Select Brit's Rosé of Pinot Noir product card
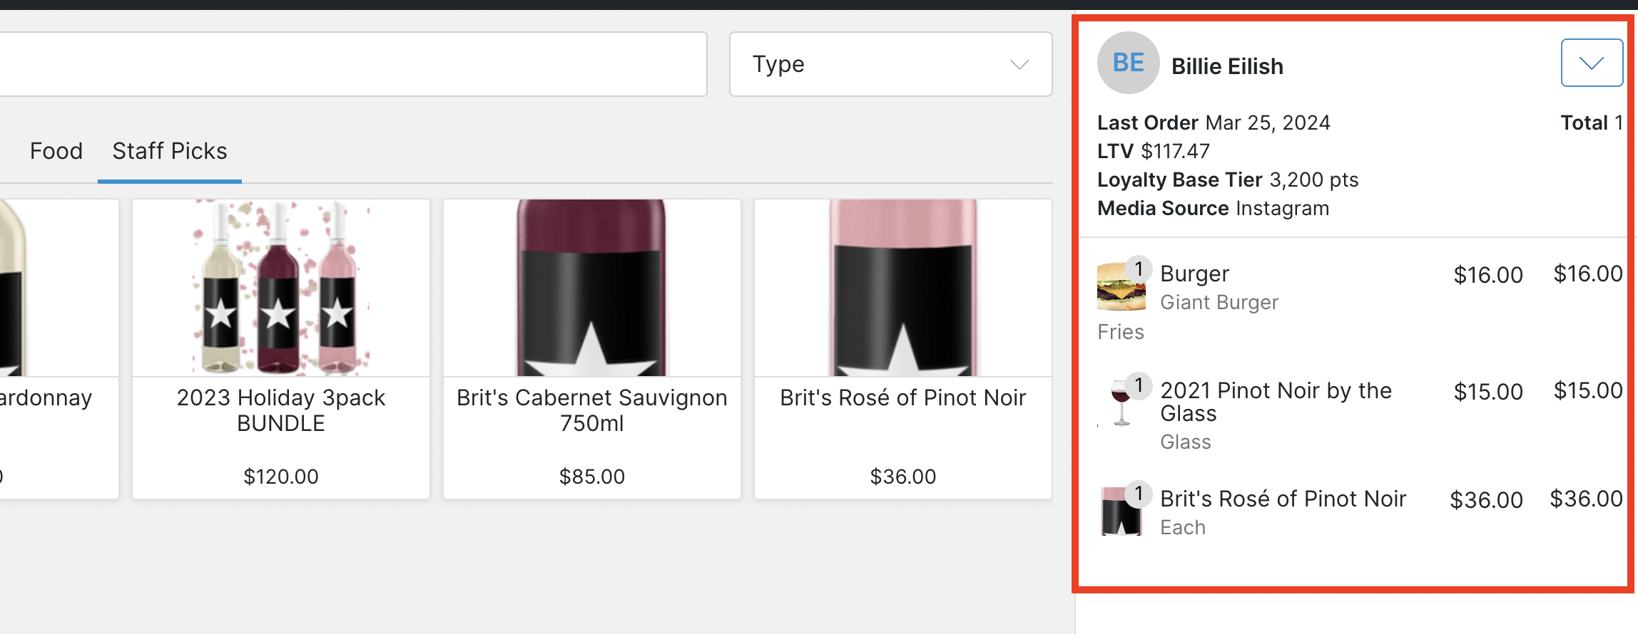Image resolution: width=1638 pixels, height=634 pixels. pyautogui.click(x=903, y=348)
